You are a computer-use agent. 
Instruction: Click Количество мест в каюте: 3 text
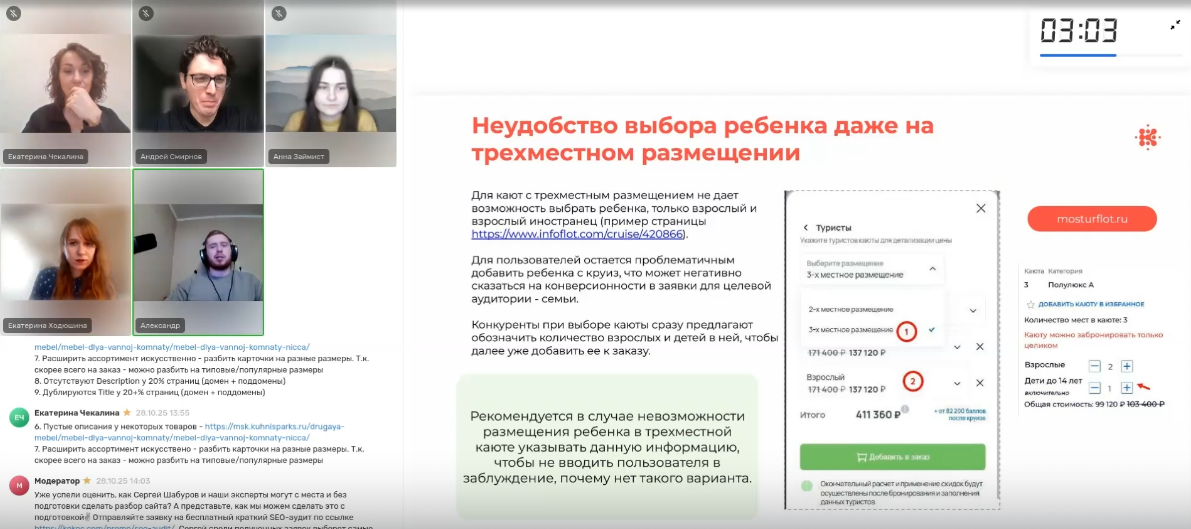pyautogui.click(x=1076, y=320)
